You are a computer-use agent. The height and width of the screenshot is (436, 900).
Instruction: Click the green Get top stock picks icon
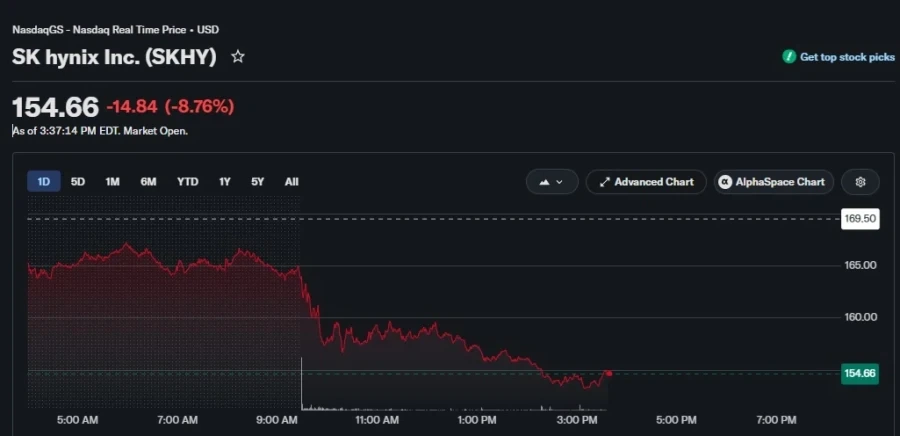tap(789, 57)
